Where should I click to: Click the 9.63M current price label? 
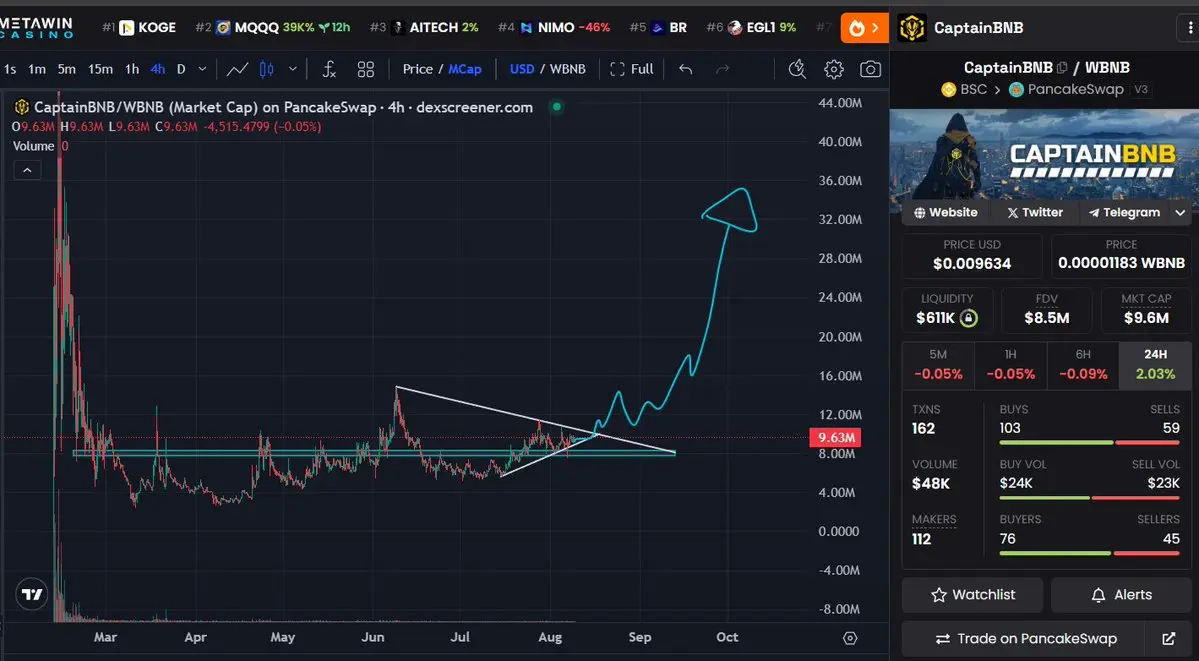[x=835, y=438]
